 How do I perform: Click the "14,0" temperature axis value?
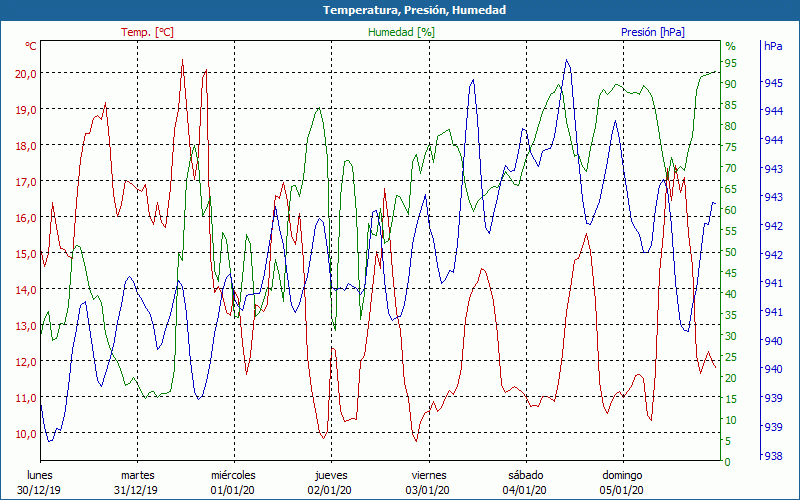pyautogui.click(x=27, y=290)
